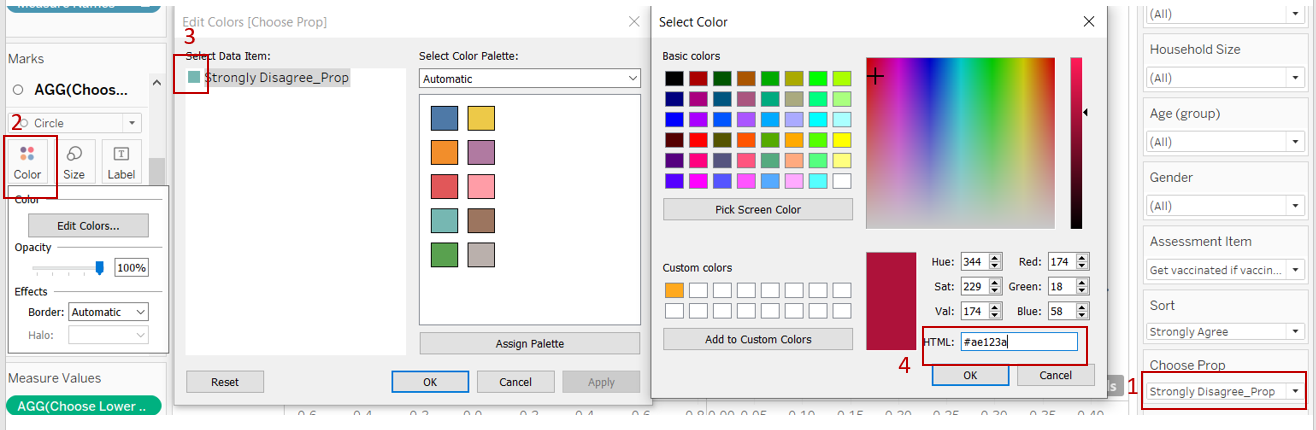Open the Select Color Palette dropdown
The width and height of the screenshot is (1316, 430).
pyautogui.click(x=529, y=78)
